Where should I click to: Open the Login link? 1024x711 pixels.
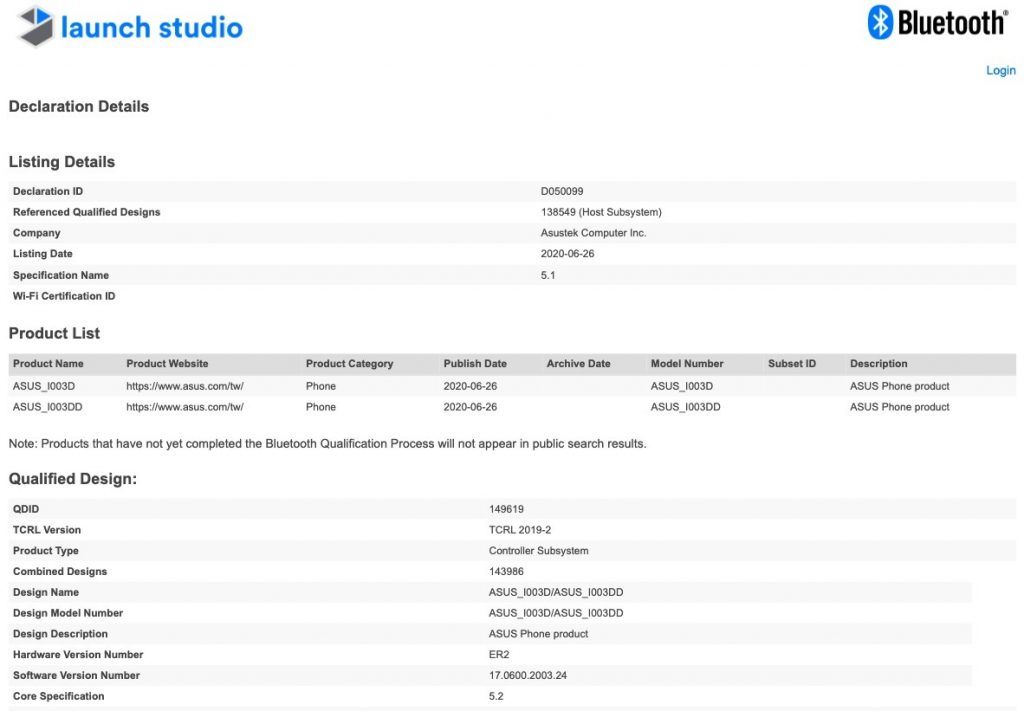[x=1000, y=71]
